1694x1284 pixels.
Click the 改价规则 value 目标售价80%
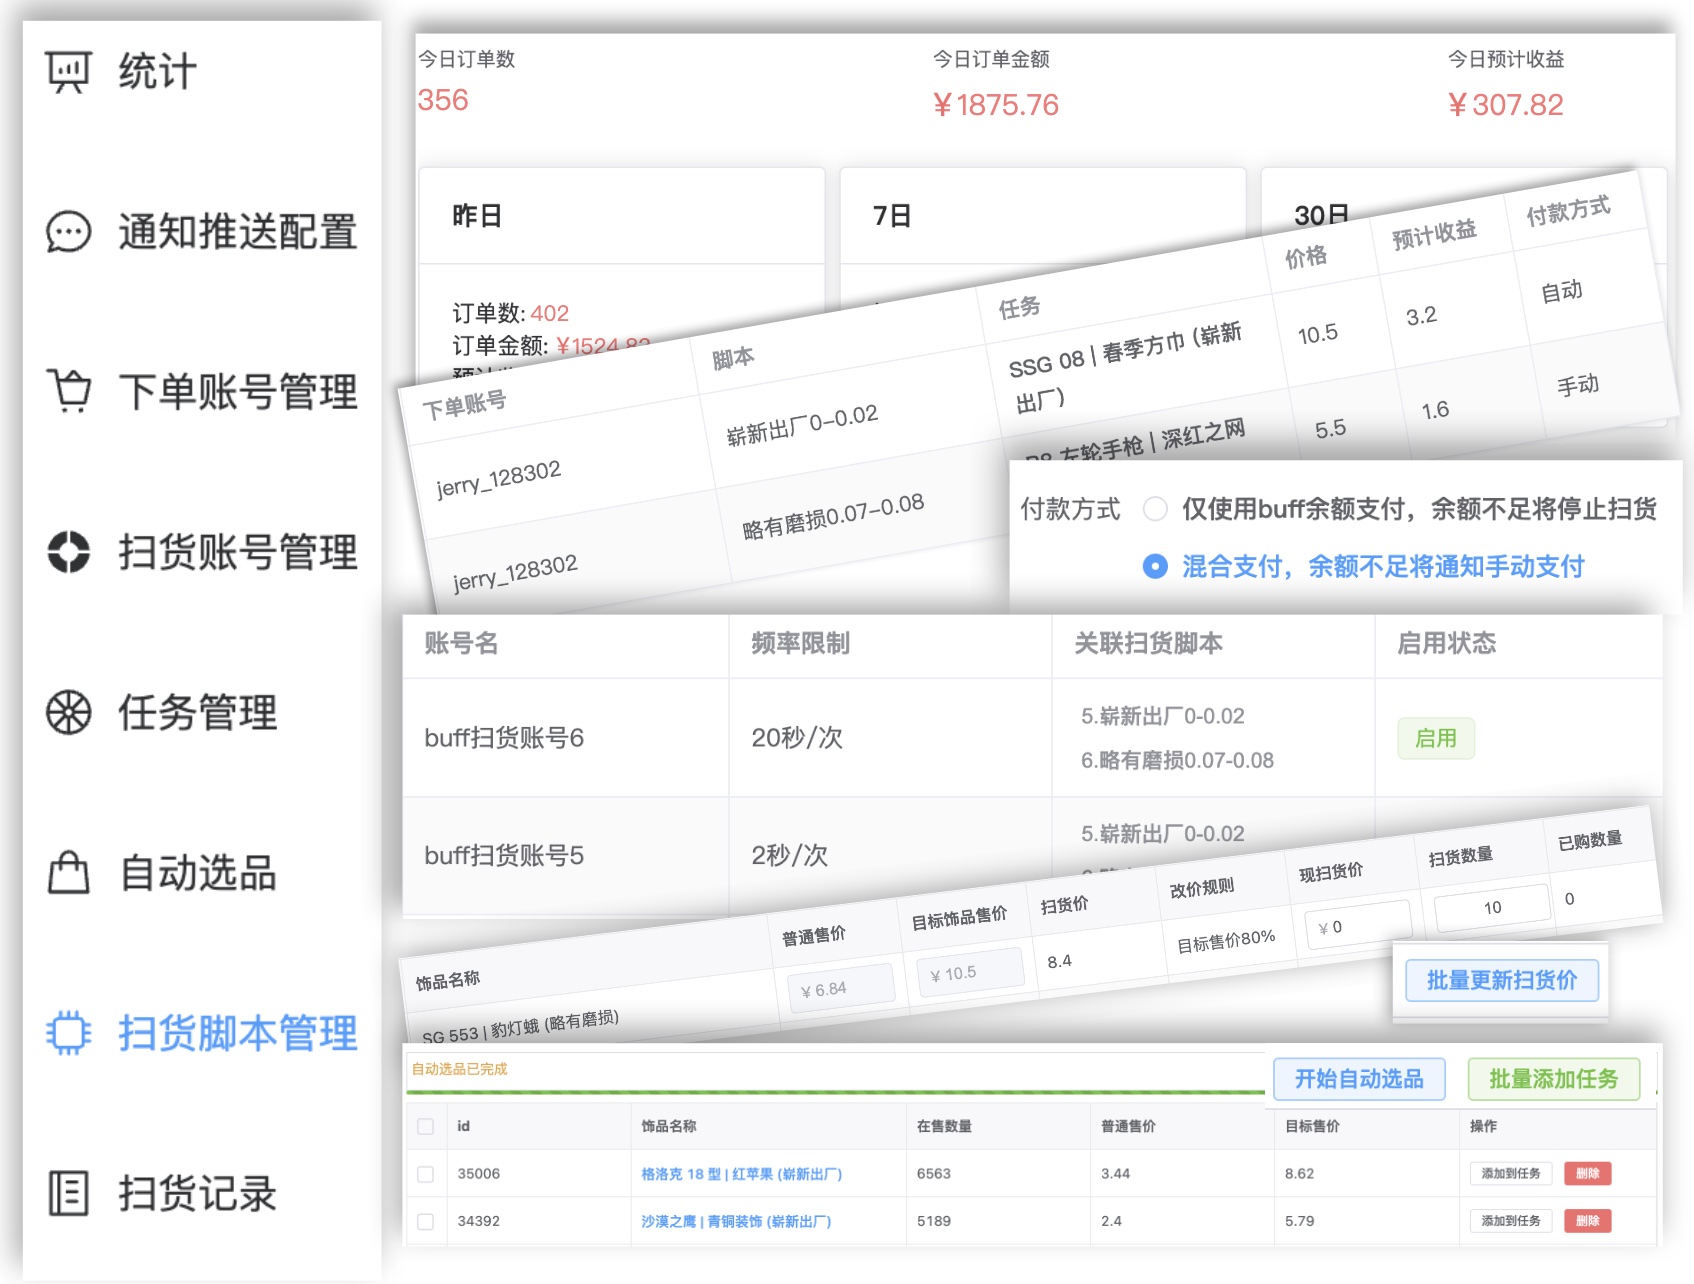pyautogui.click(x=1226, y=942)
